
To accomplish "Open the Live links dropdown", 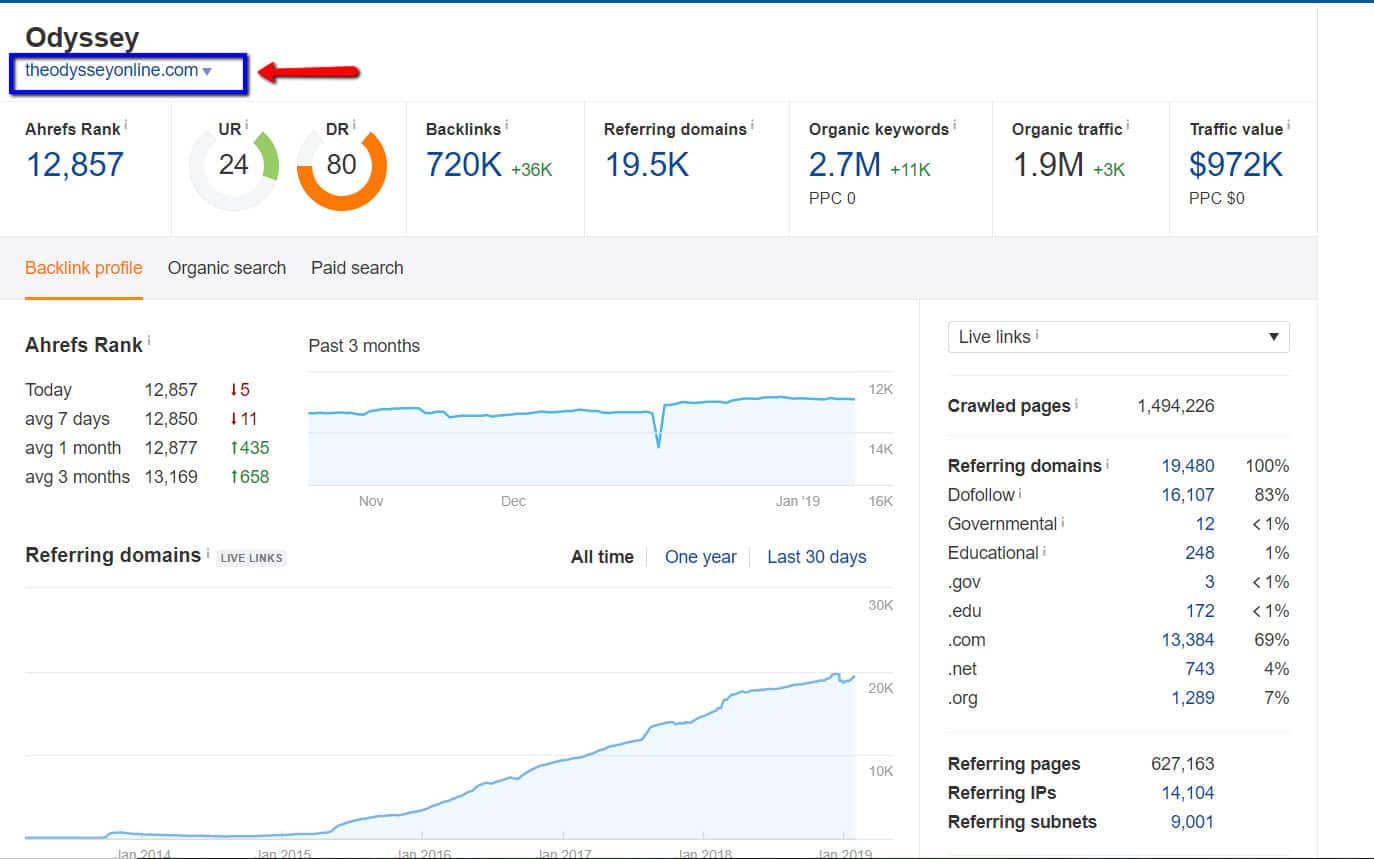I will click(1118, 337).
